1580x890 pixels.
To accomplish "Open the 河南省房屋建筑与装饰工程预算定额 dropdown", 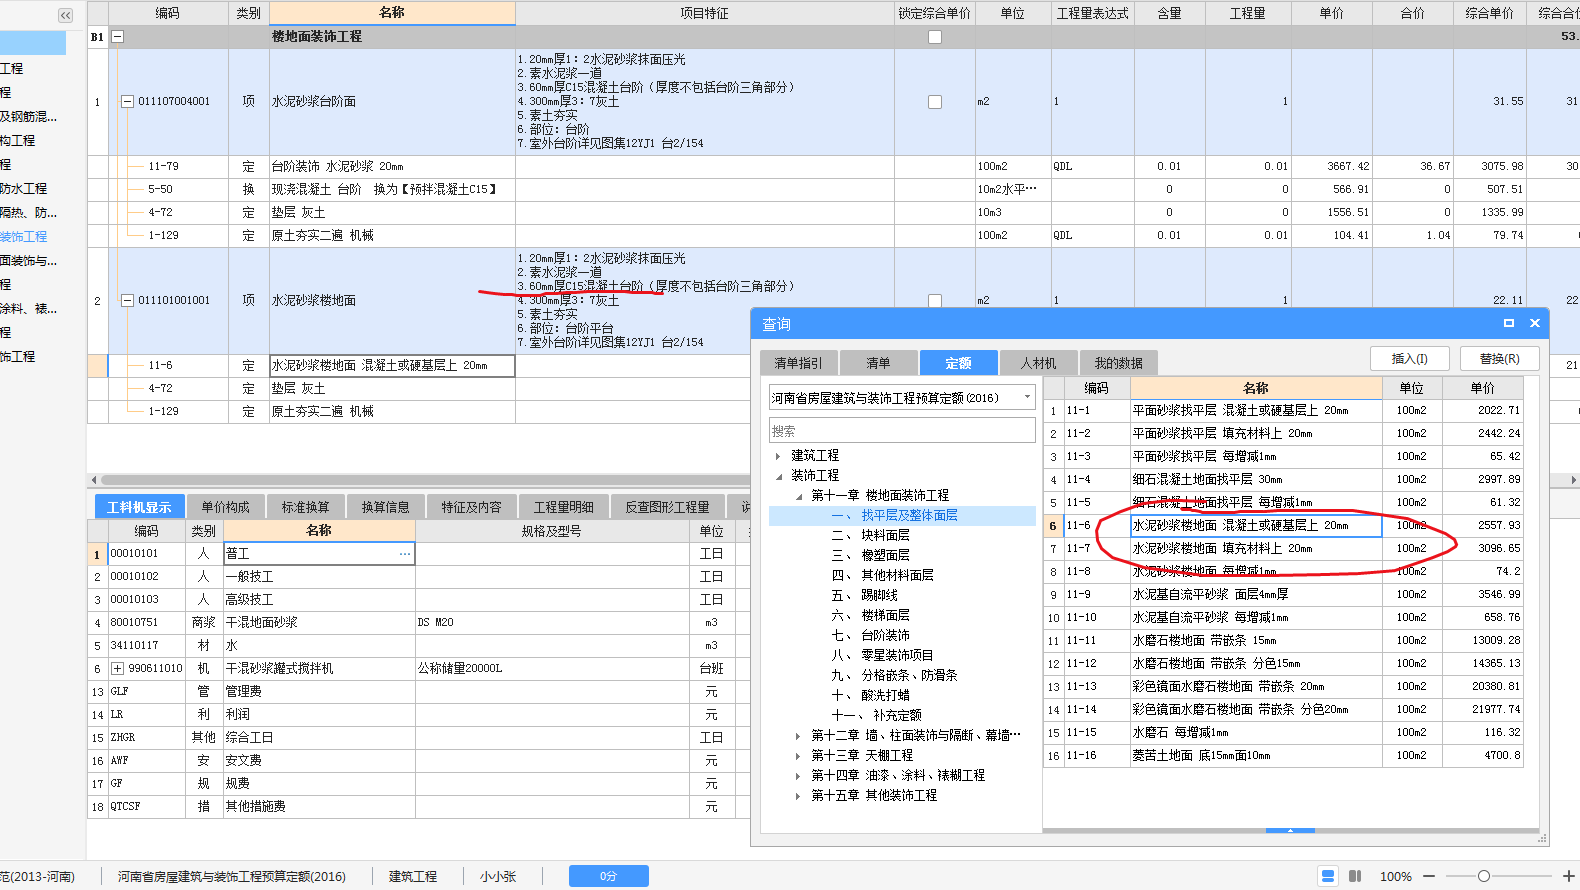I will 1027,397.
